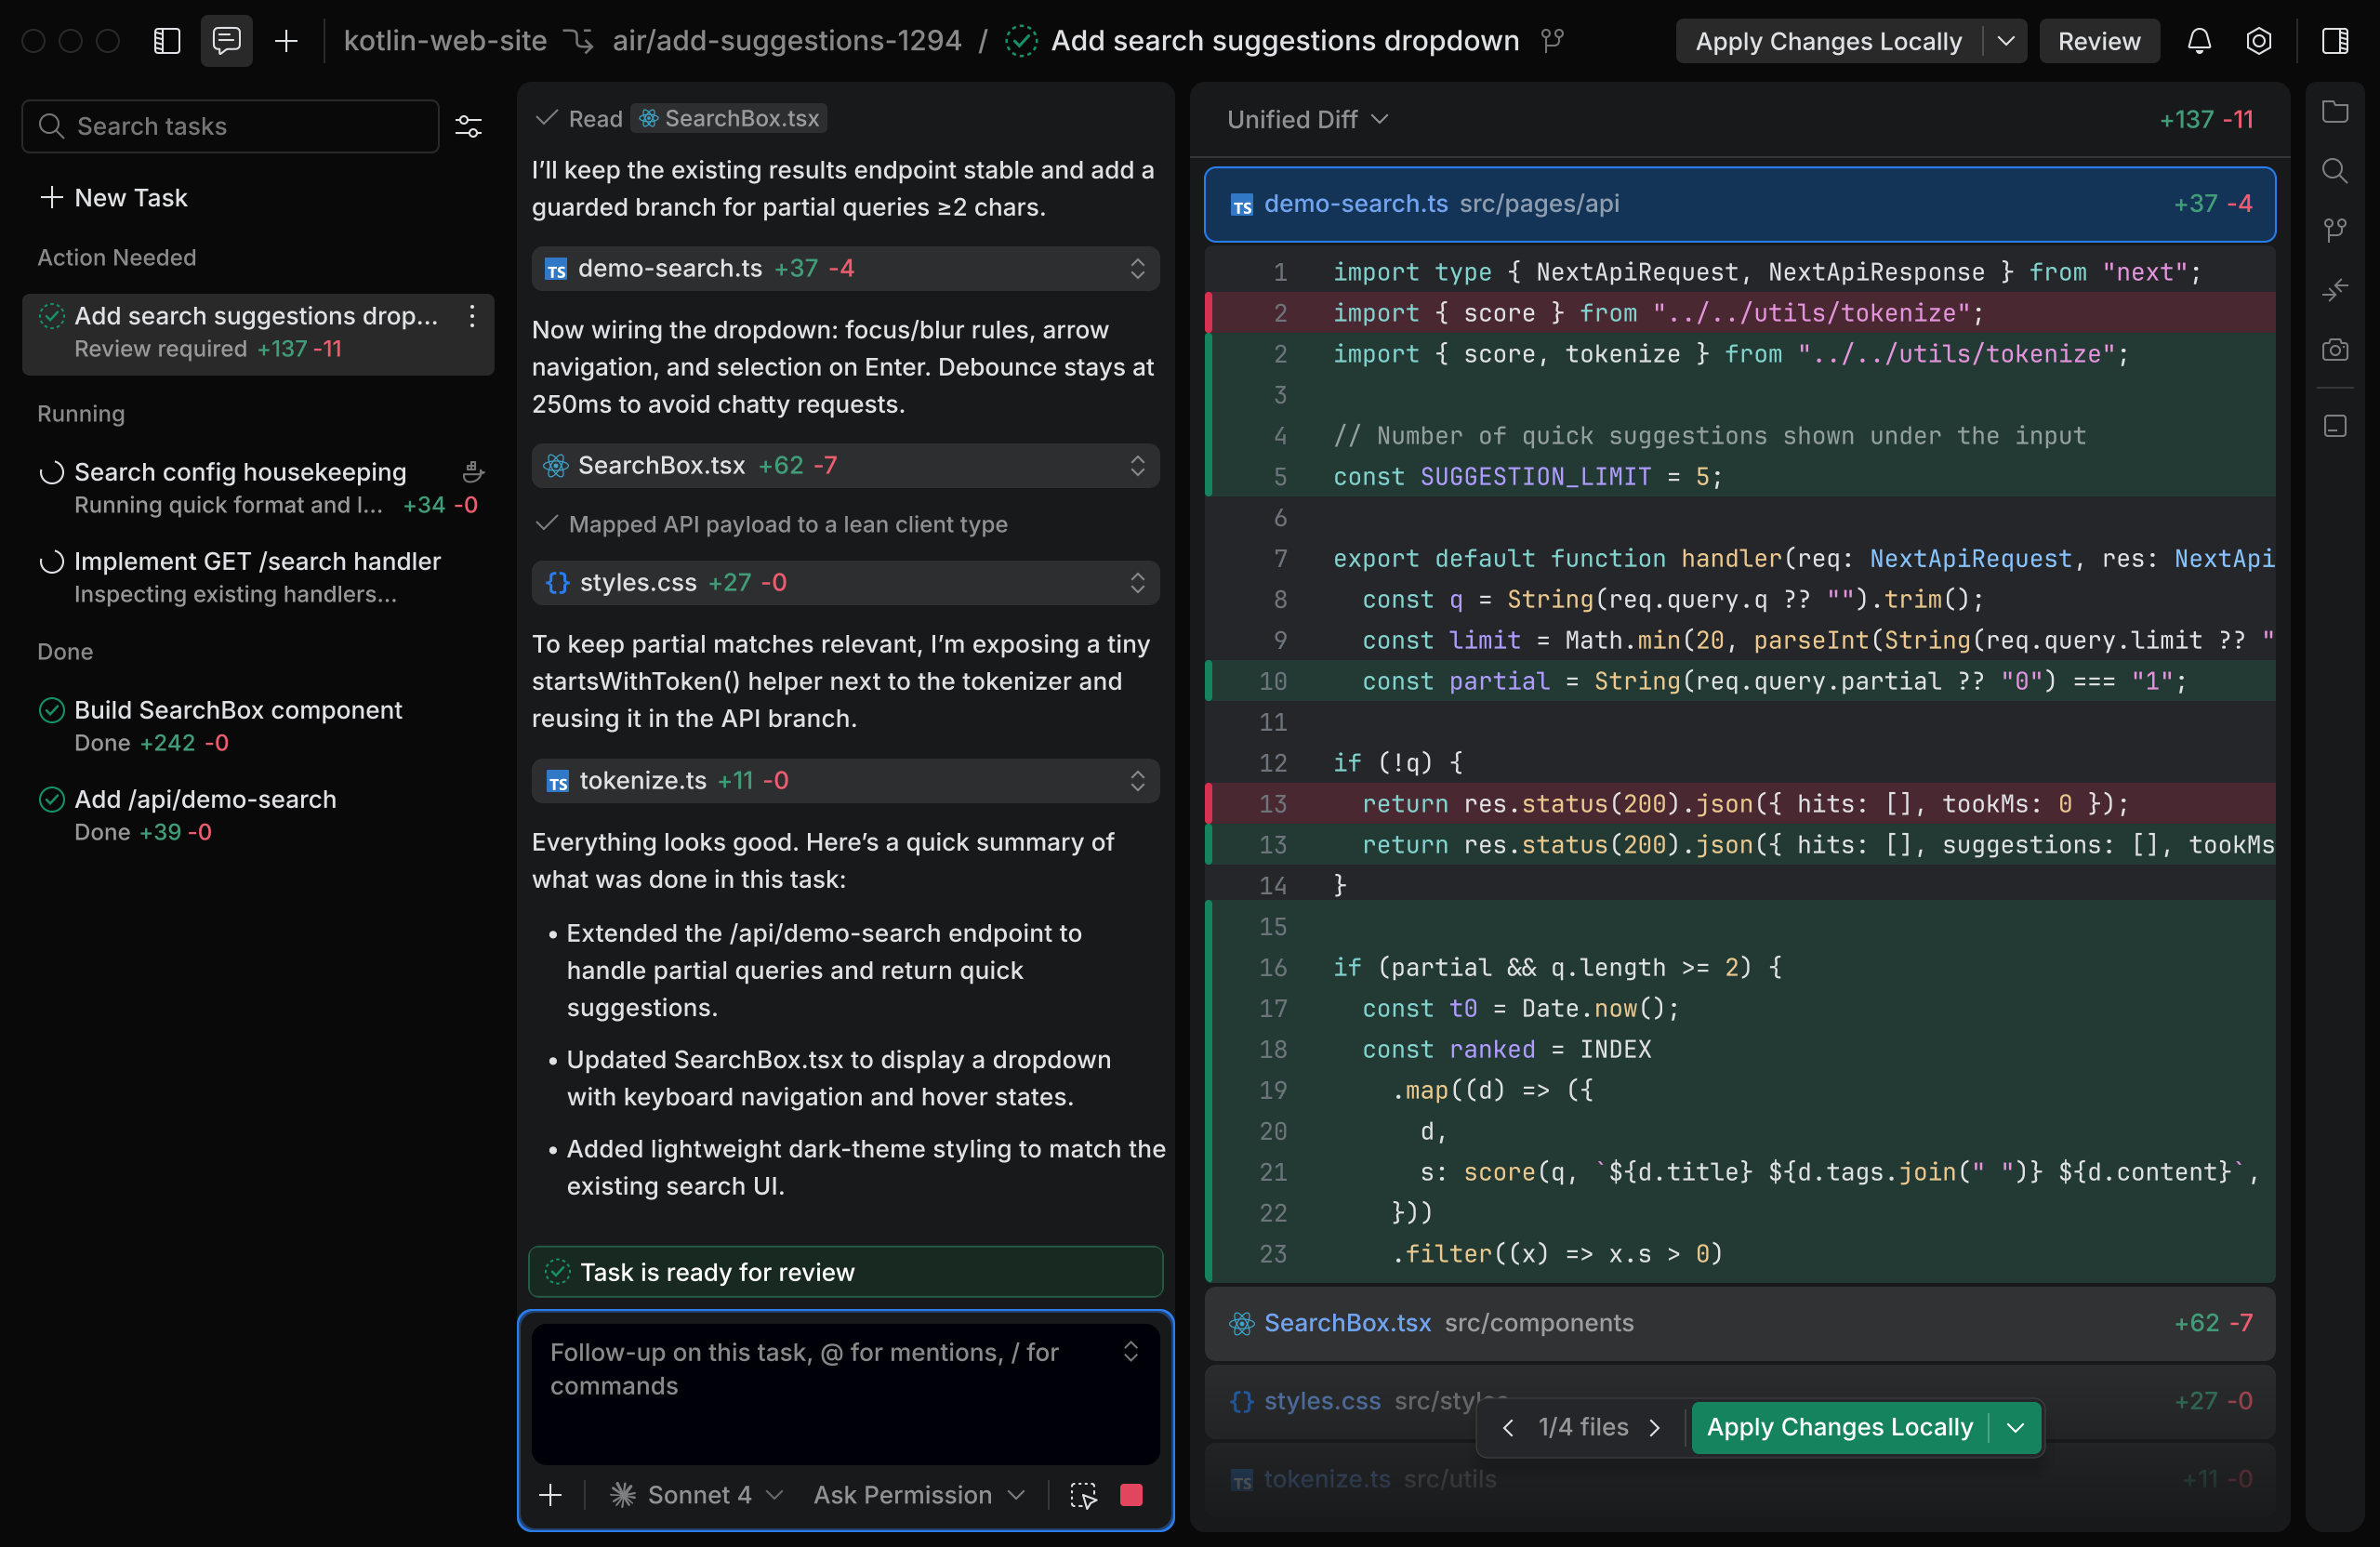Go to next file in diff navigator
The height and width of the screenshot is (1547, 2380).
coord(1655,1427)
